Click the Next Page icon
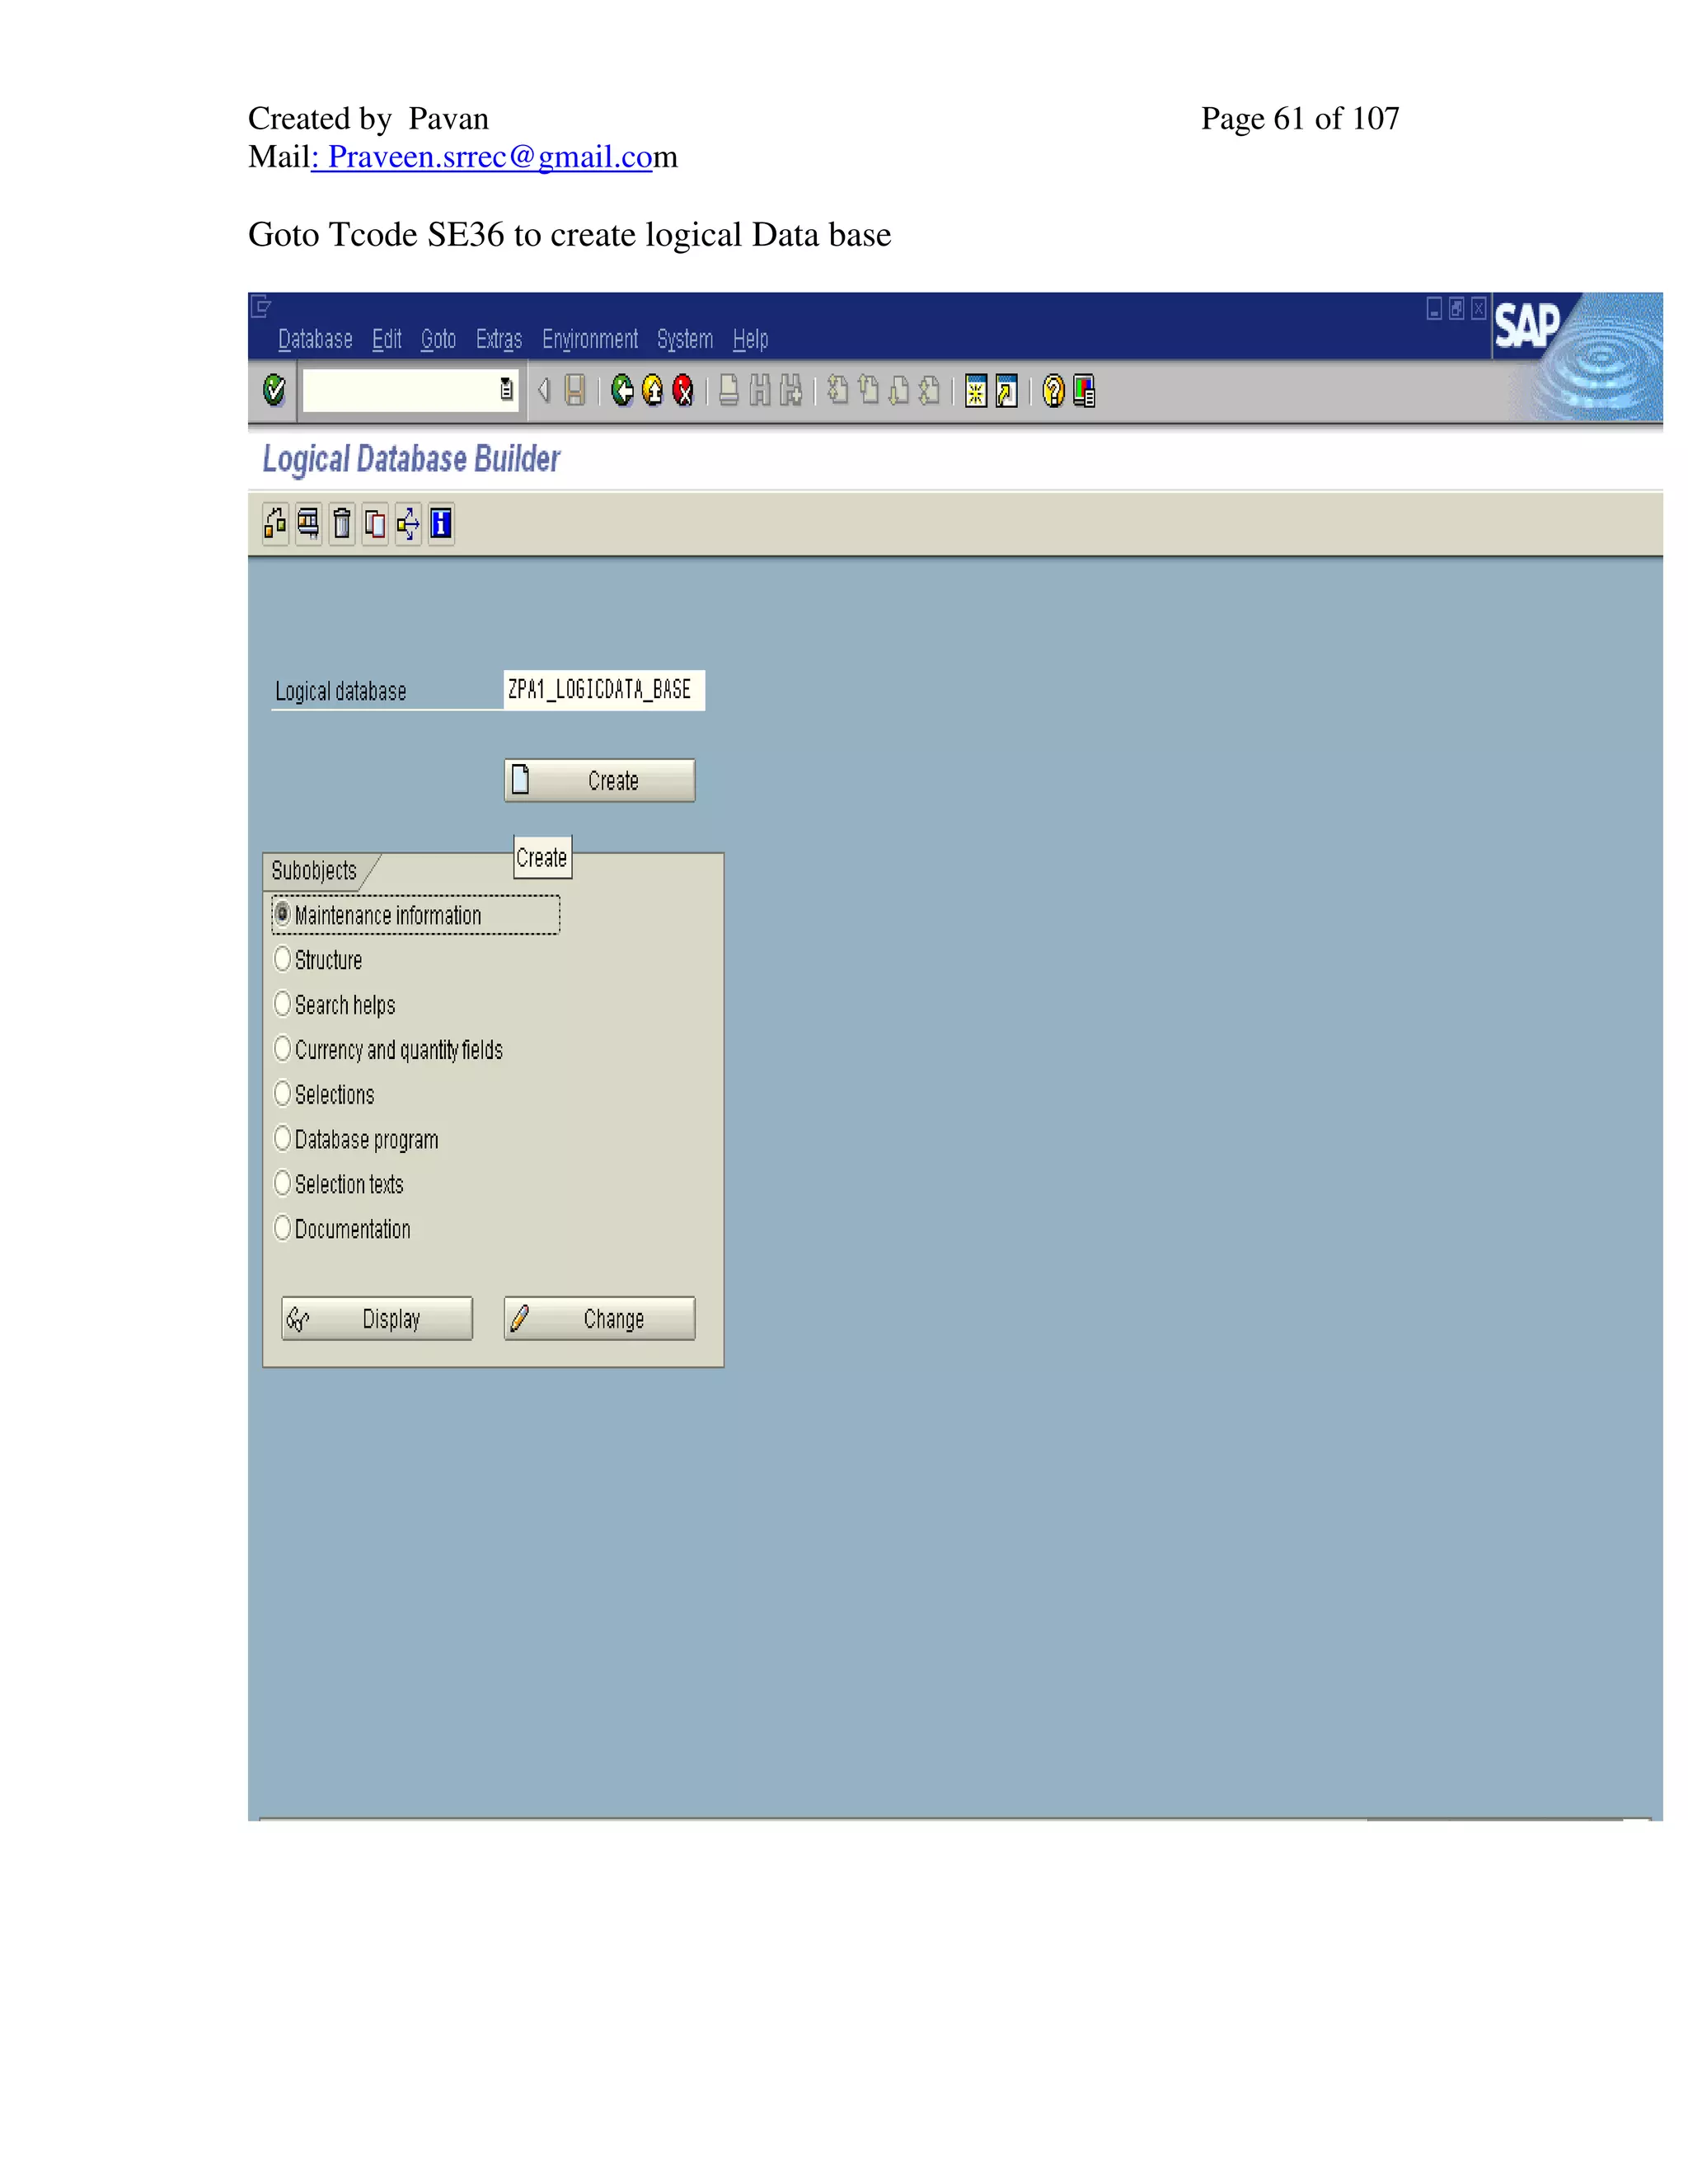 click(x=899, y=390)
